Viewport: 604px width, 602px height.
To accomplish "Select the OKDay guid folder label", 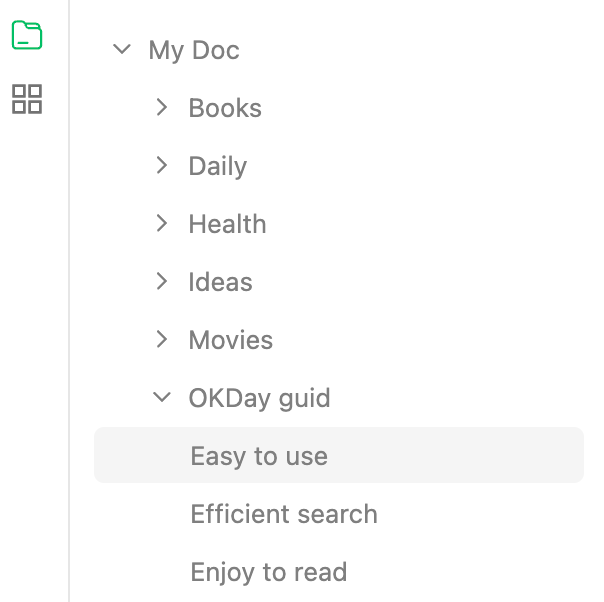I will pos(259,398).
